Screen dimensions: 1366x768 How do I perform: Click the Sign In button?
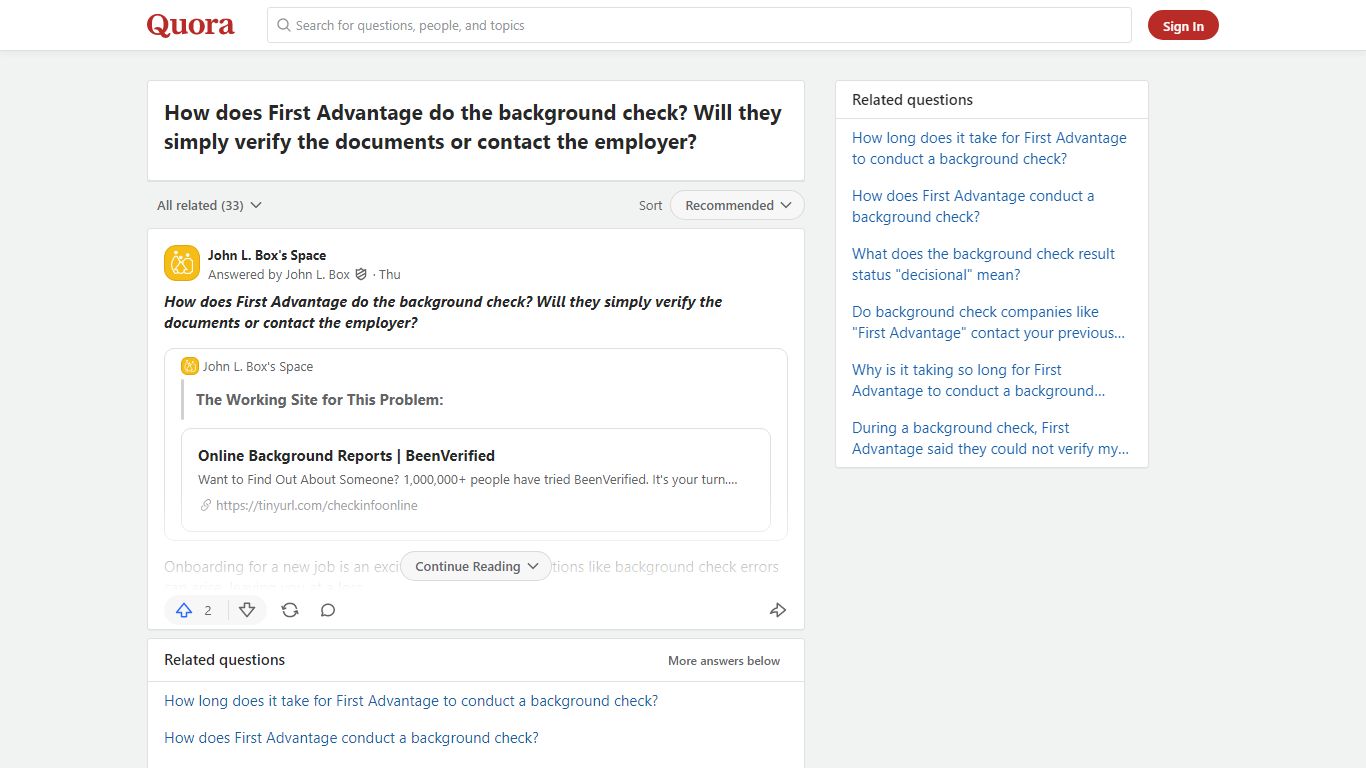coord(1183,26)
